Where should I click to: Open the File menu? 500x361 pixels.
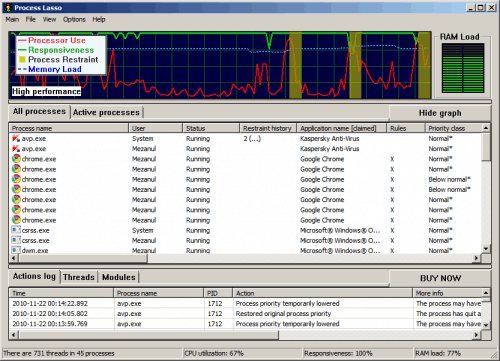(x=31, y=19)
